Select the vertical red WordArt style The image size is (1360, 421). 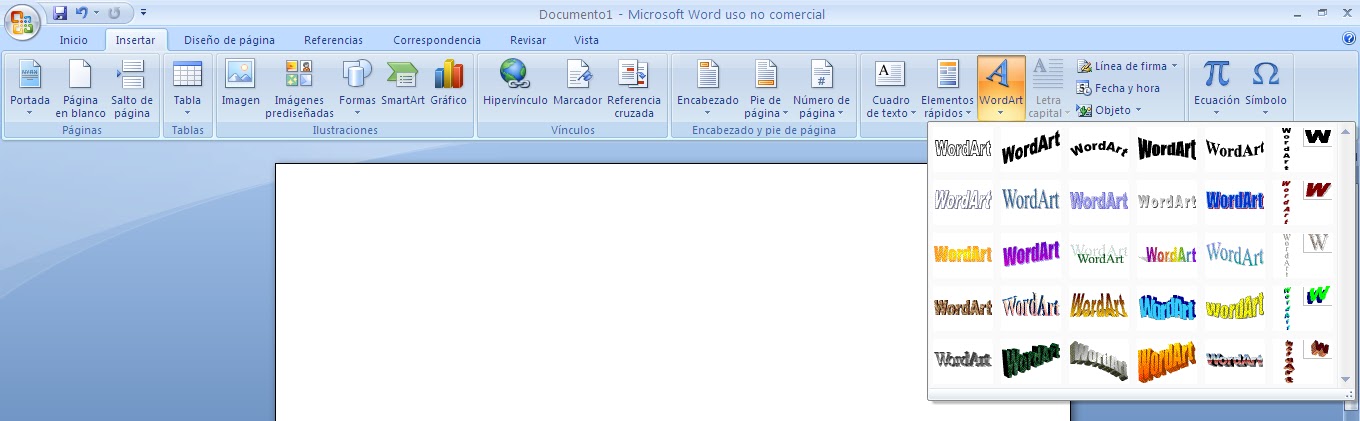1287,201
